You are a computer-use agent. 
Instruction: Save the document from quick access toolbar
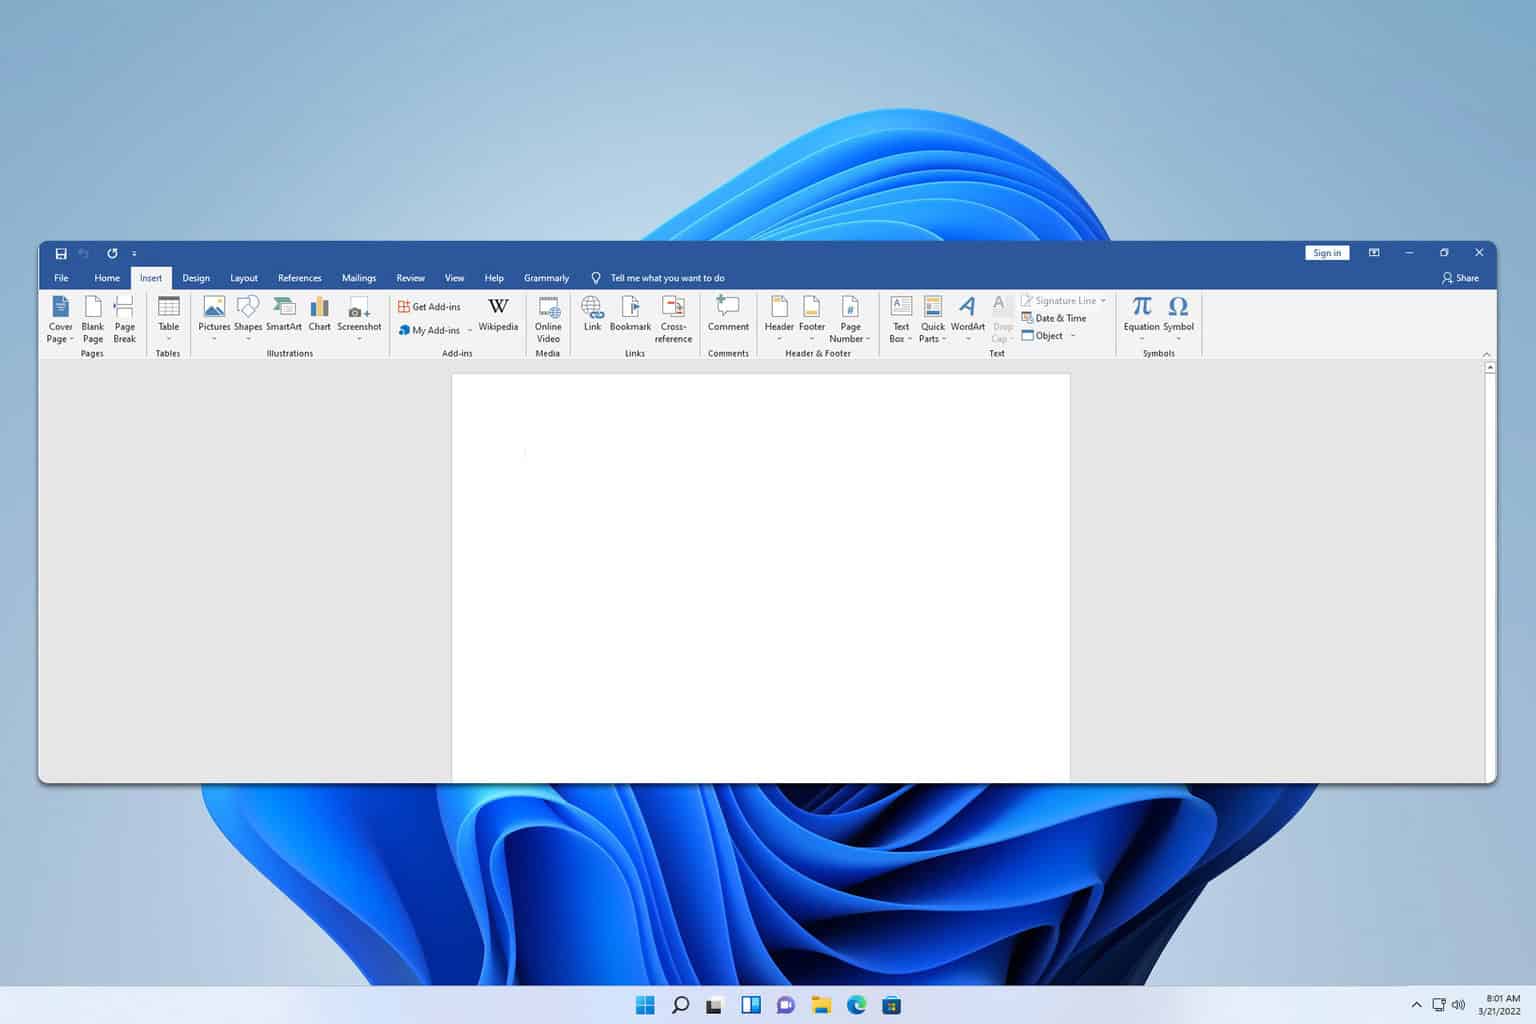61,253
